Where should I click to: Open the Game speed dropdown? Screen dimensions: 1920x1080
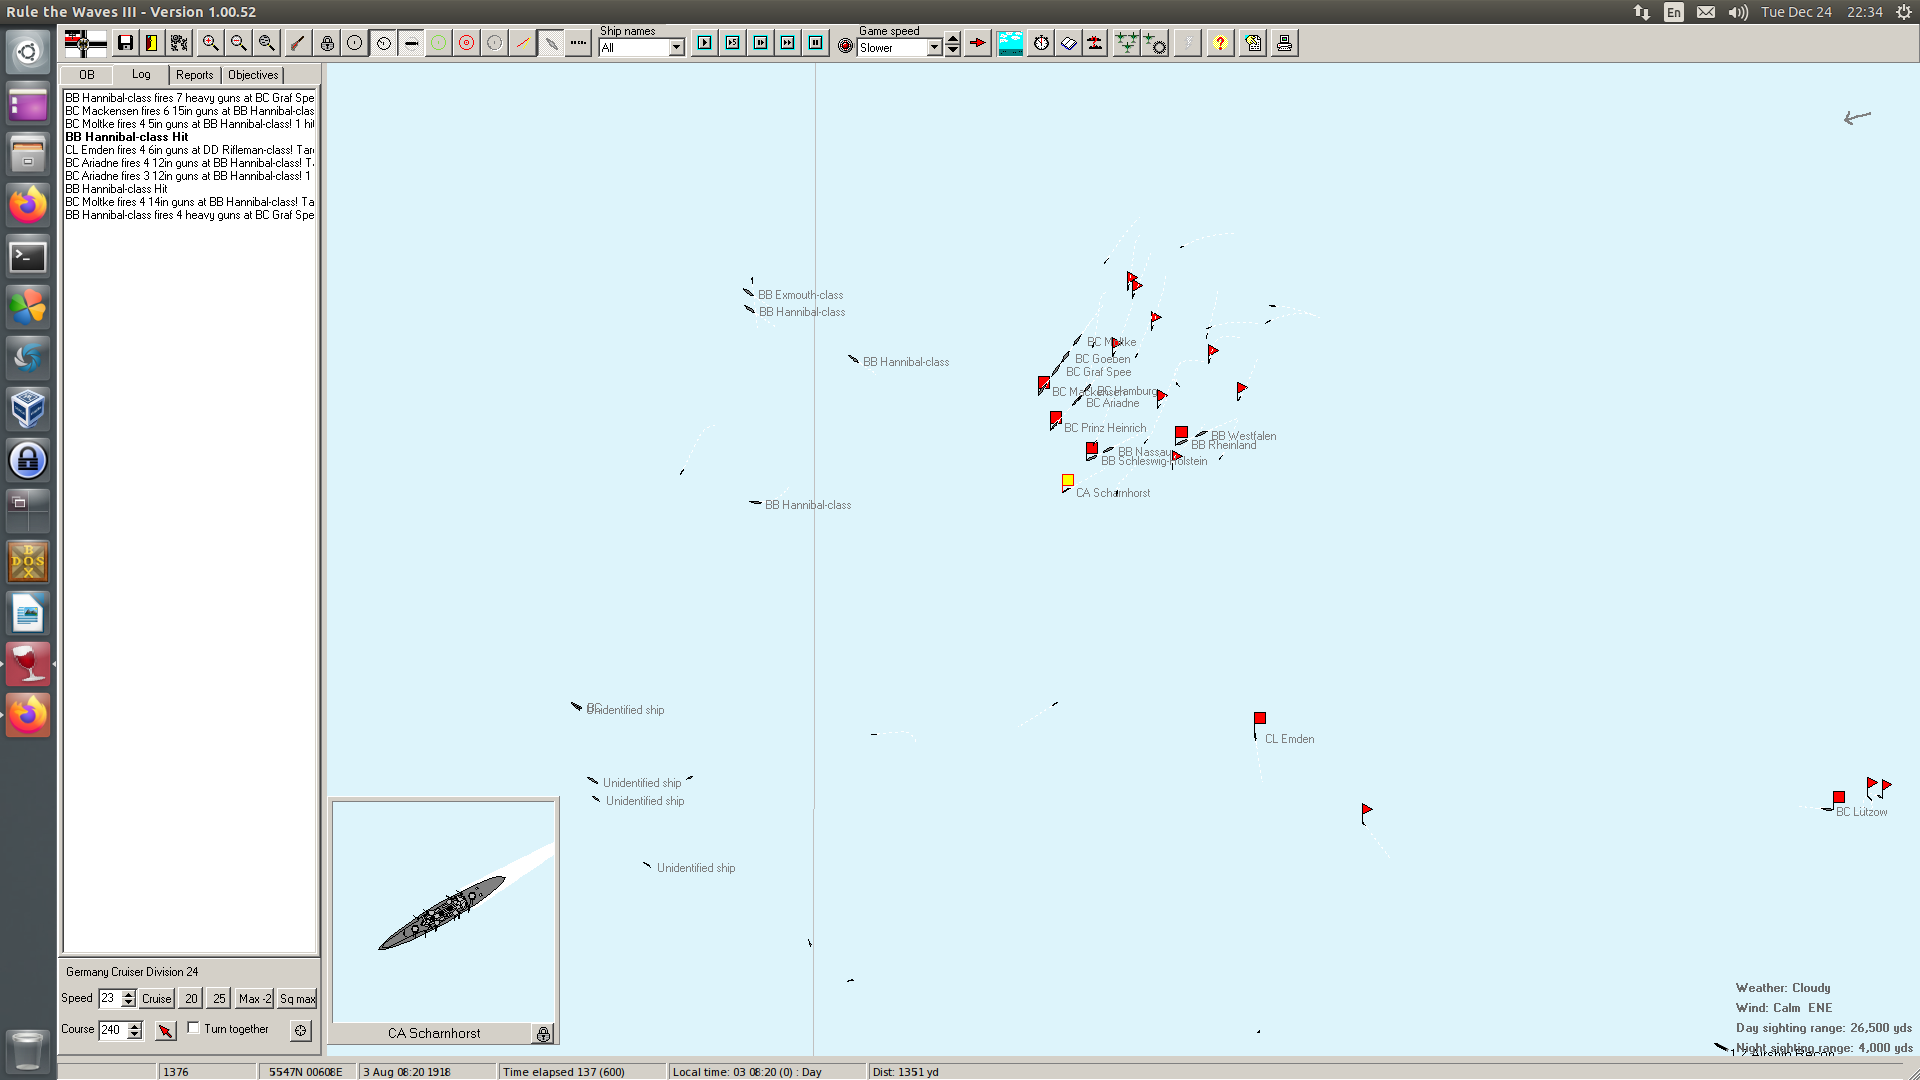click(x=934, y=48)
